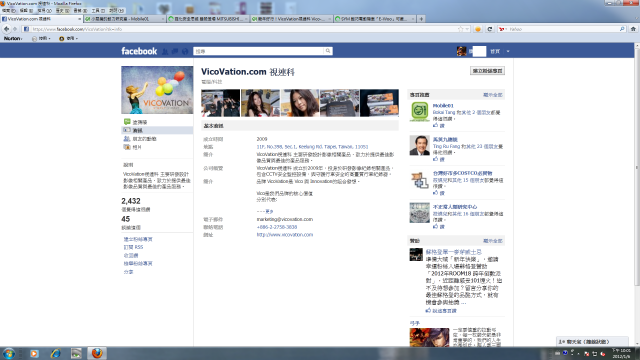Screen dimensions: 640x360
Task: Click the Firefox back arrow button
Action: click(7, 29)
